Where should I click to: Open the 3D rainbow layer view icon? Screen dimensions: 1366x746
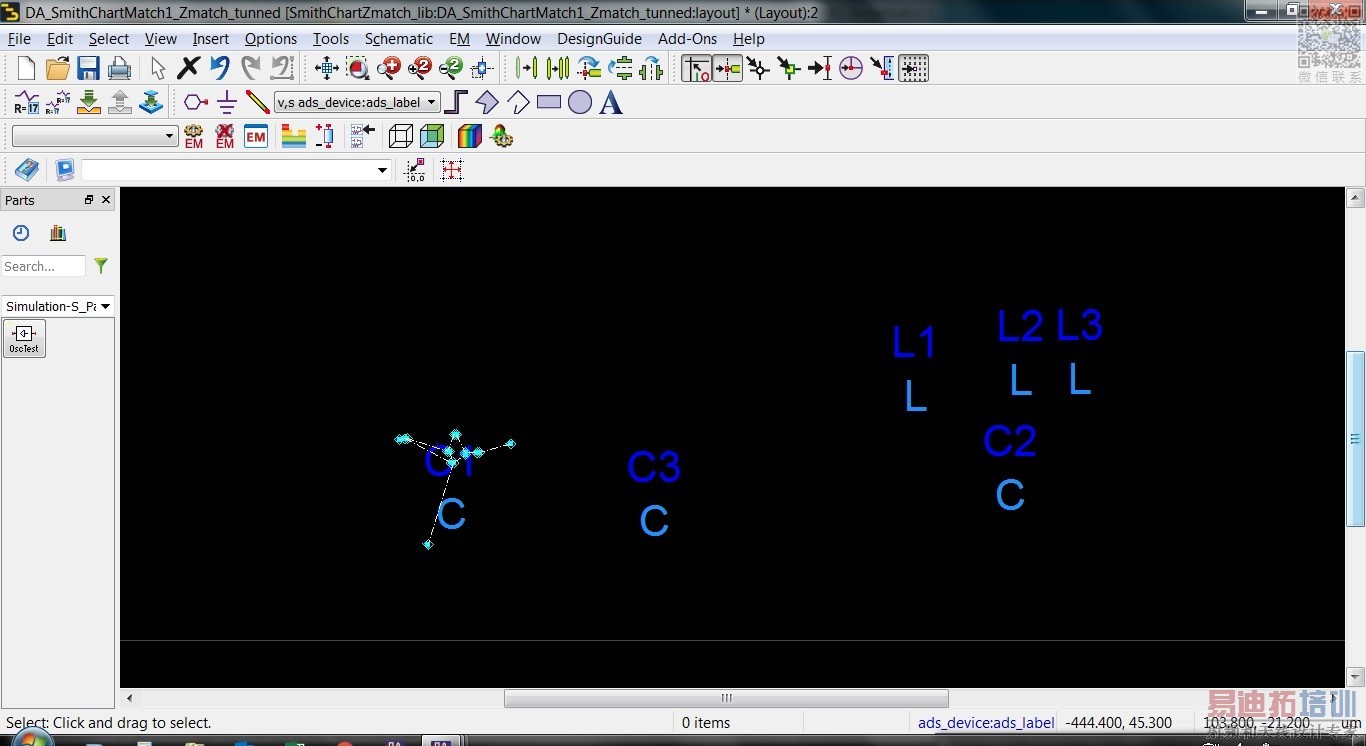coord(469,136)
